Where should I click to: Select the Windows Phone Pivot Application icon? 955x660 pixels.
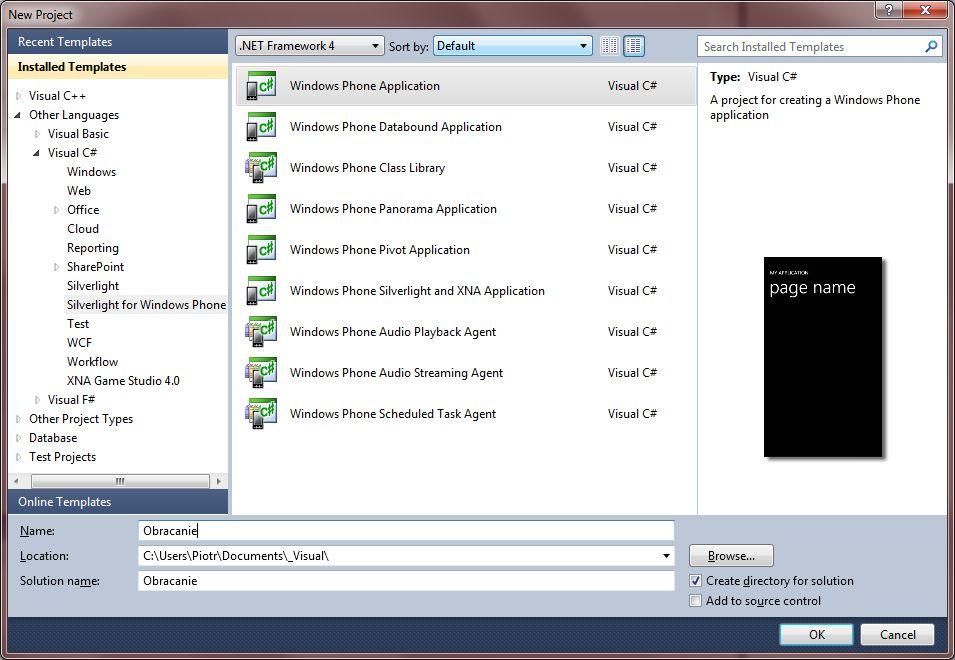click(261, 250)
